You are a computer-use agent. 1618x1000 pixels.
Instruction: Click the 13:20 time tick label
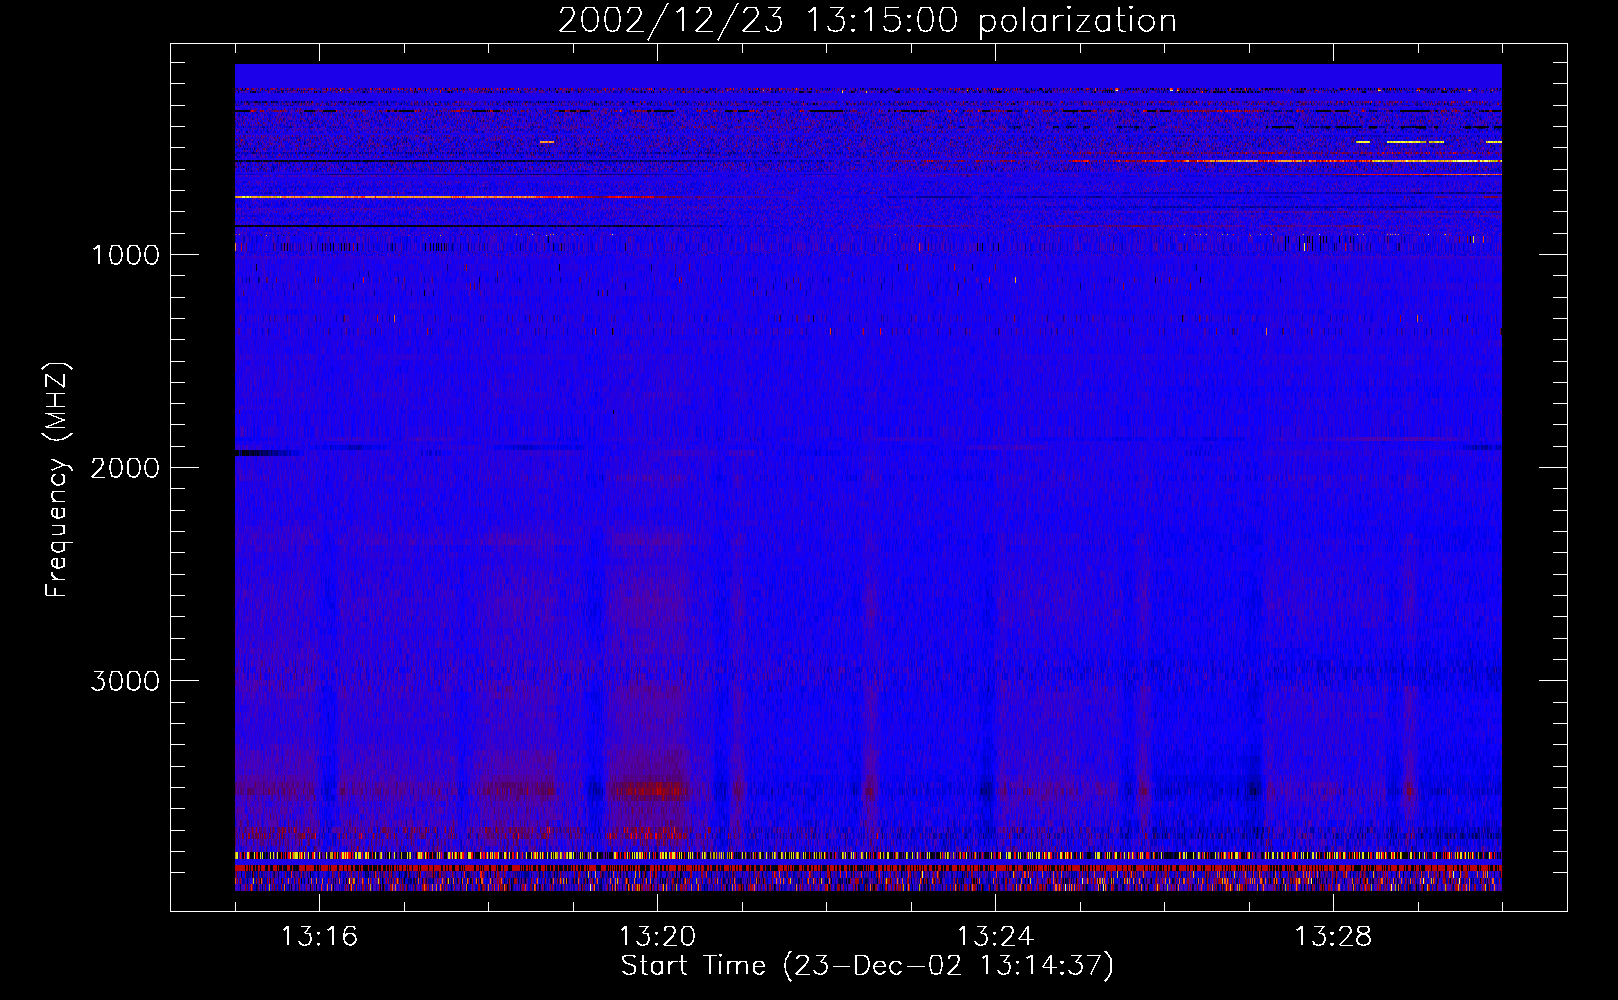tap(657, 936)
